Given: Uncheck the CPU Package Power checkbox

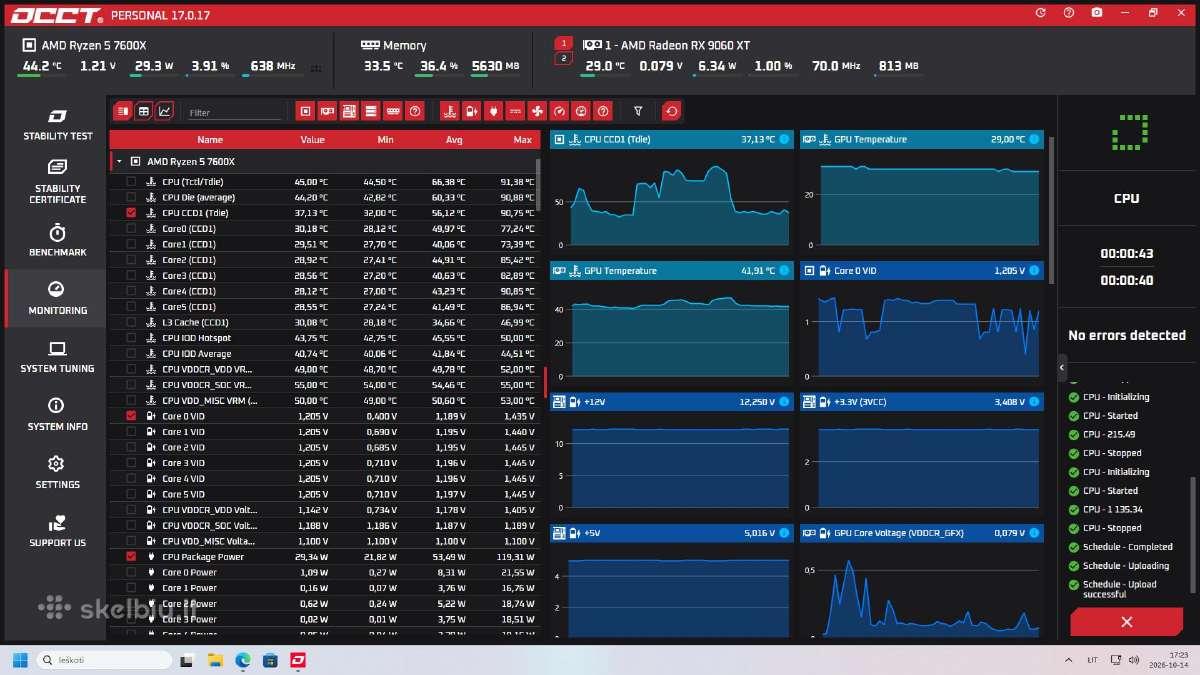Looking at the screenshot, I should click(x=131, y=557).
